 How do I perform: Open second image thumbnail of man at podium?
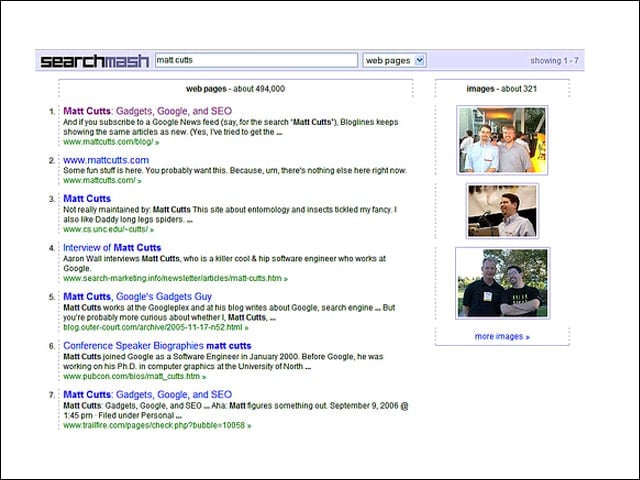502,211
